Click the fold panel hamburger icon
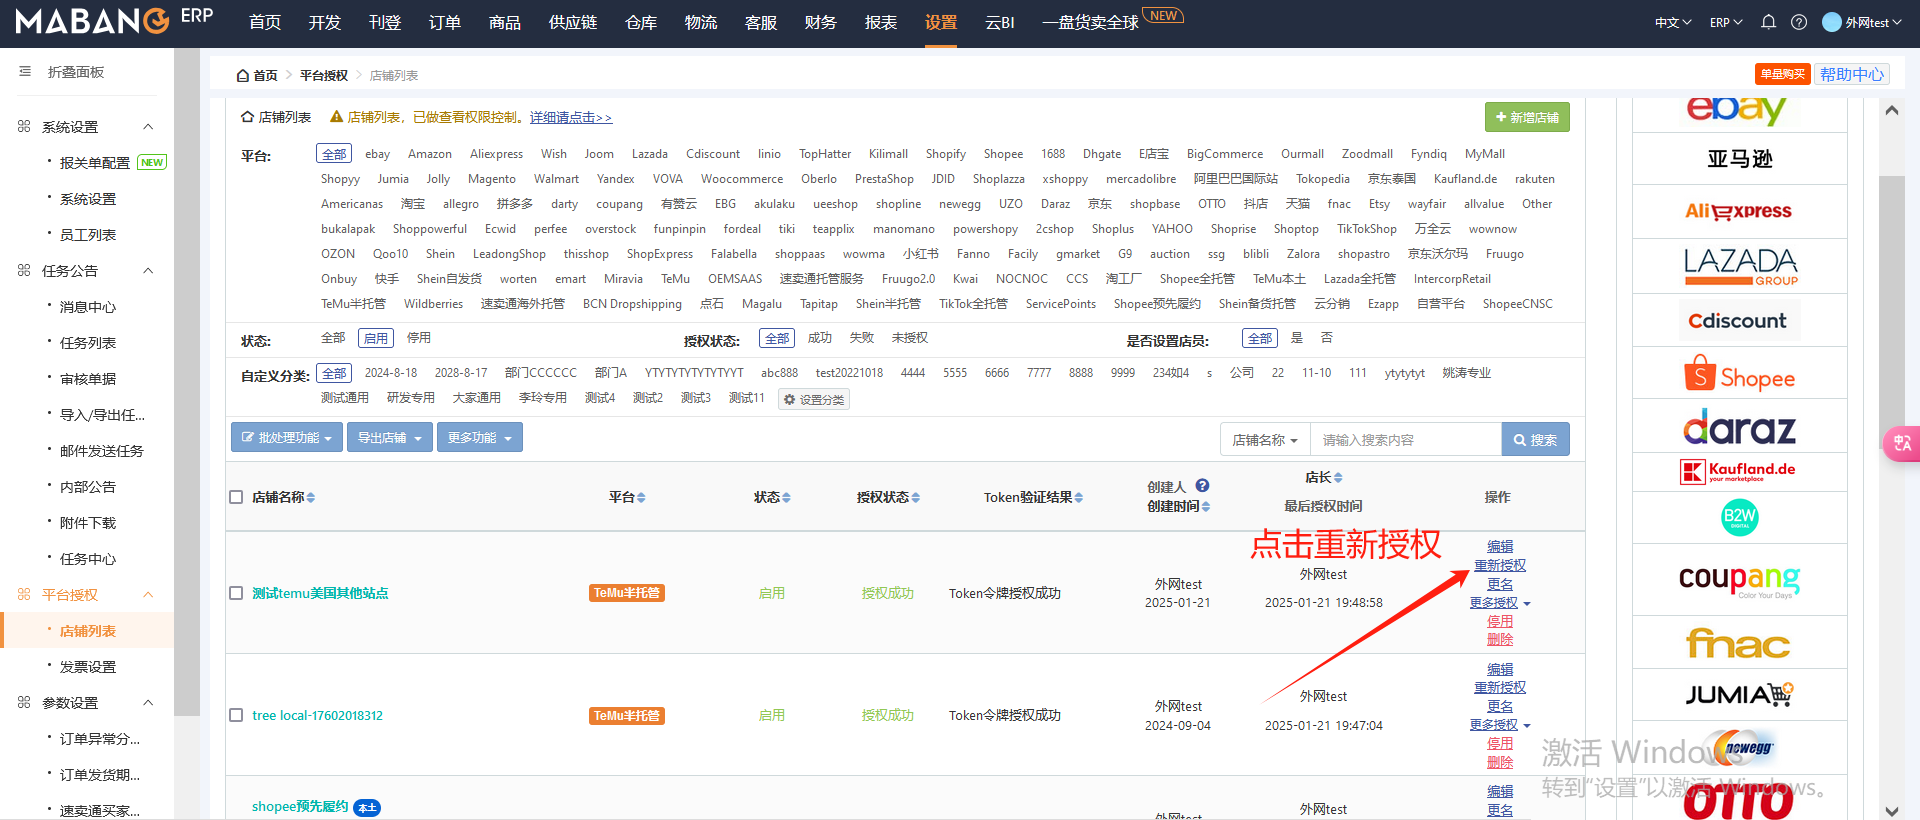Viewport: 1920px width, 820px height. click(x=25, y=72)
